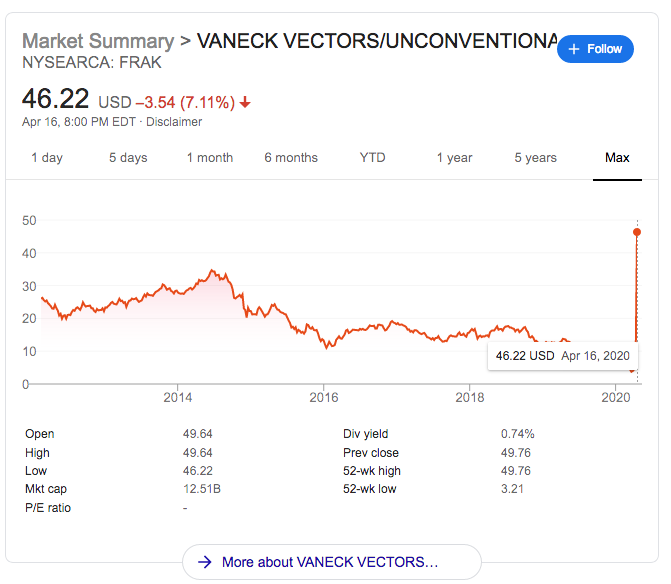Open the 1 month chart view
The height and width of the screenshot is (584, 671).
(210, 157)
